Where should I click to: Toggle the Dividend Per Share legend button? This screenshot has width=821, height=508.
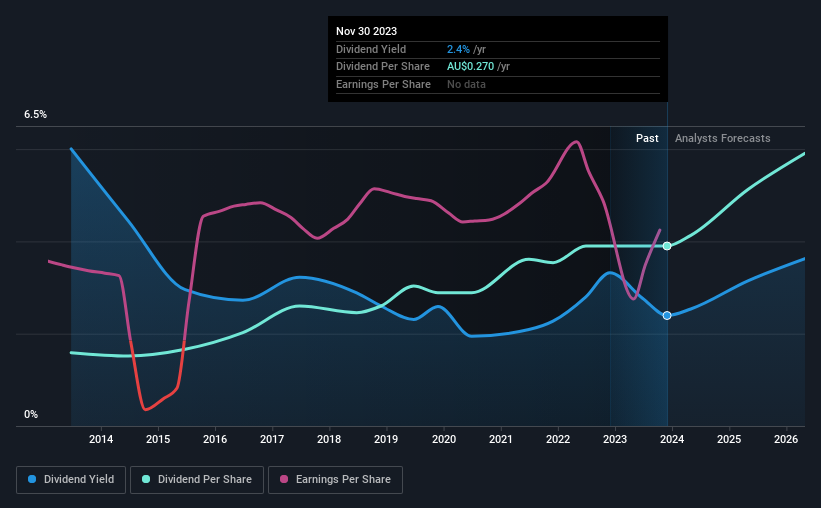197,480
